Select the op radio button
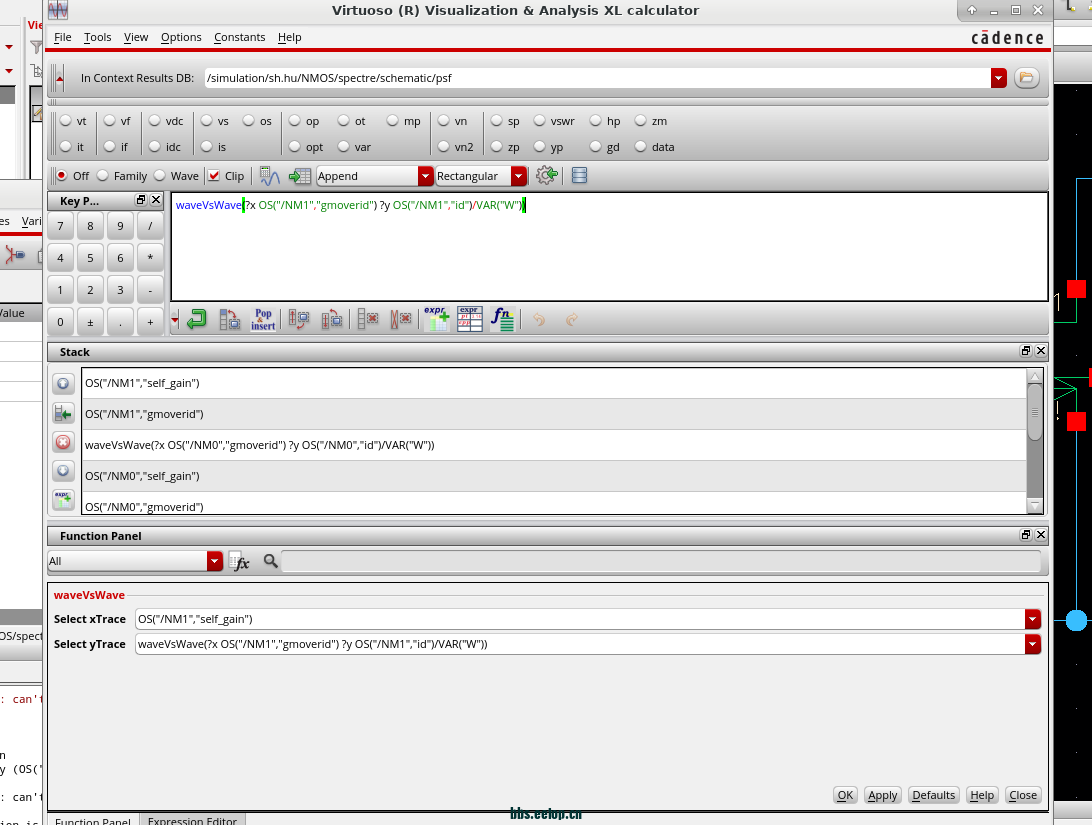 [x=295, y=121]
